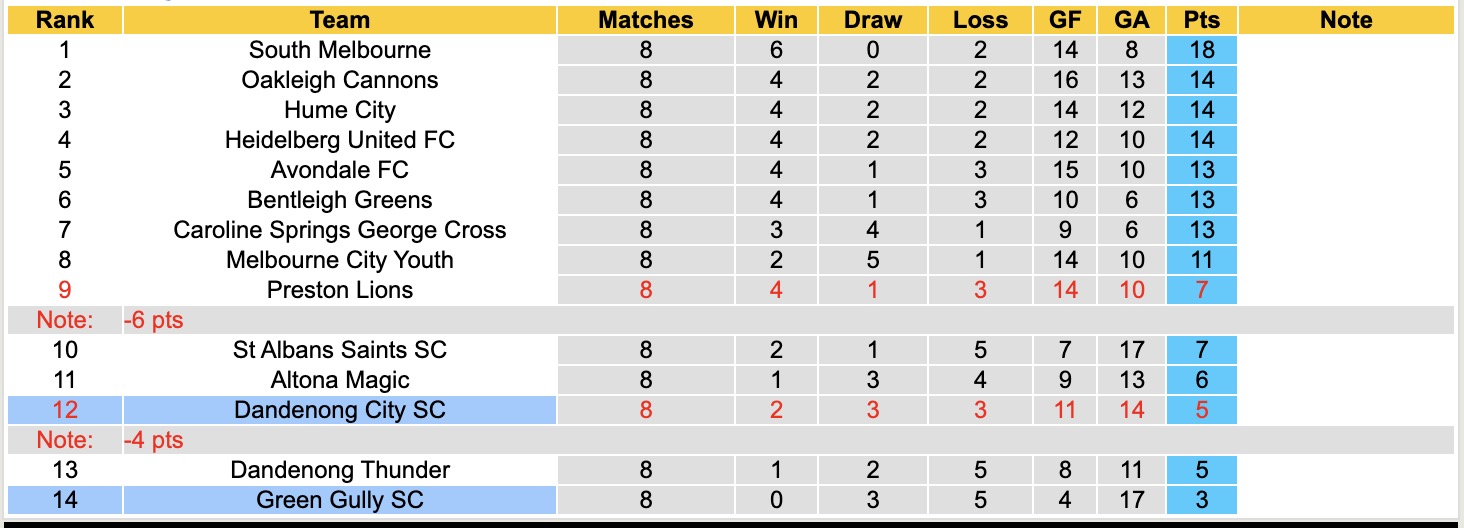1464x528 pixels.
Task: Select the Pts column header
Action: (x=1201, y=20)
